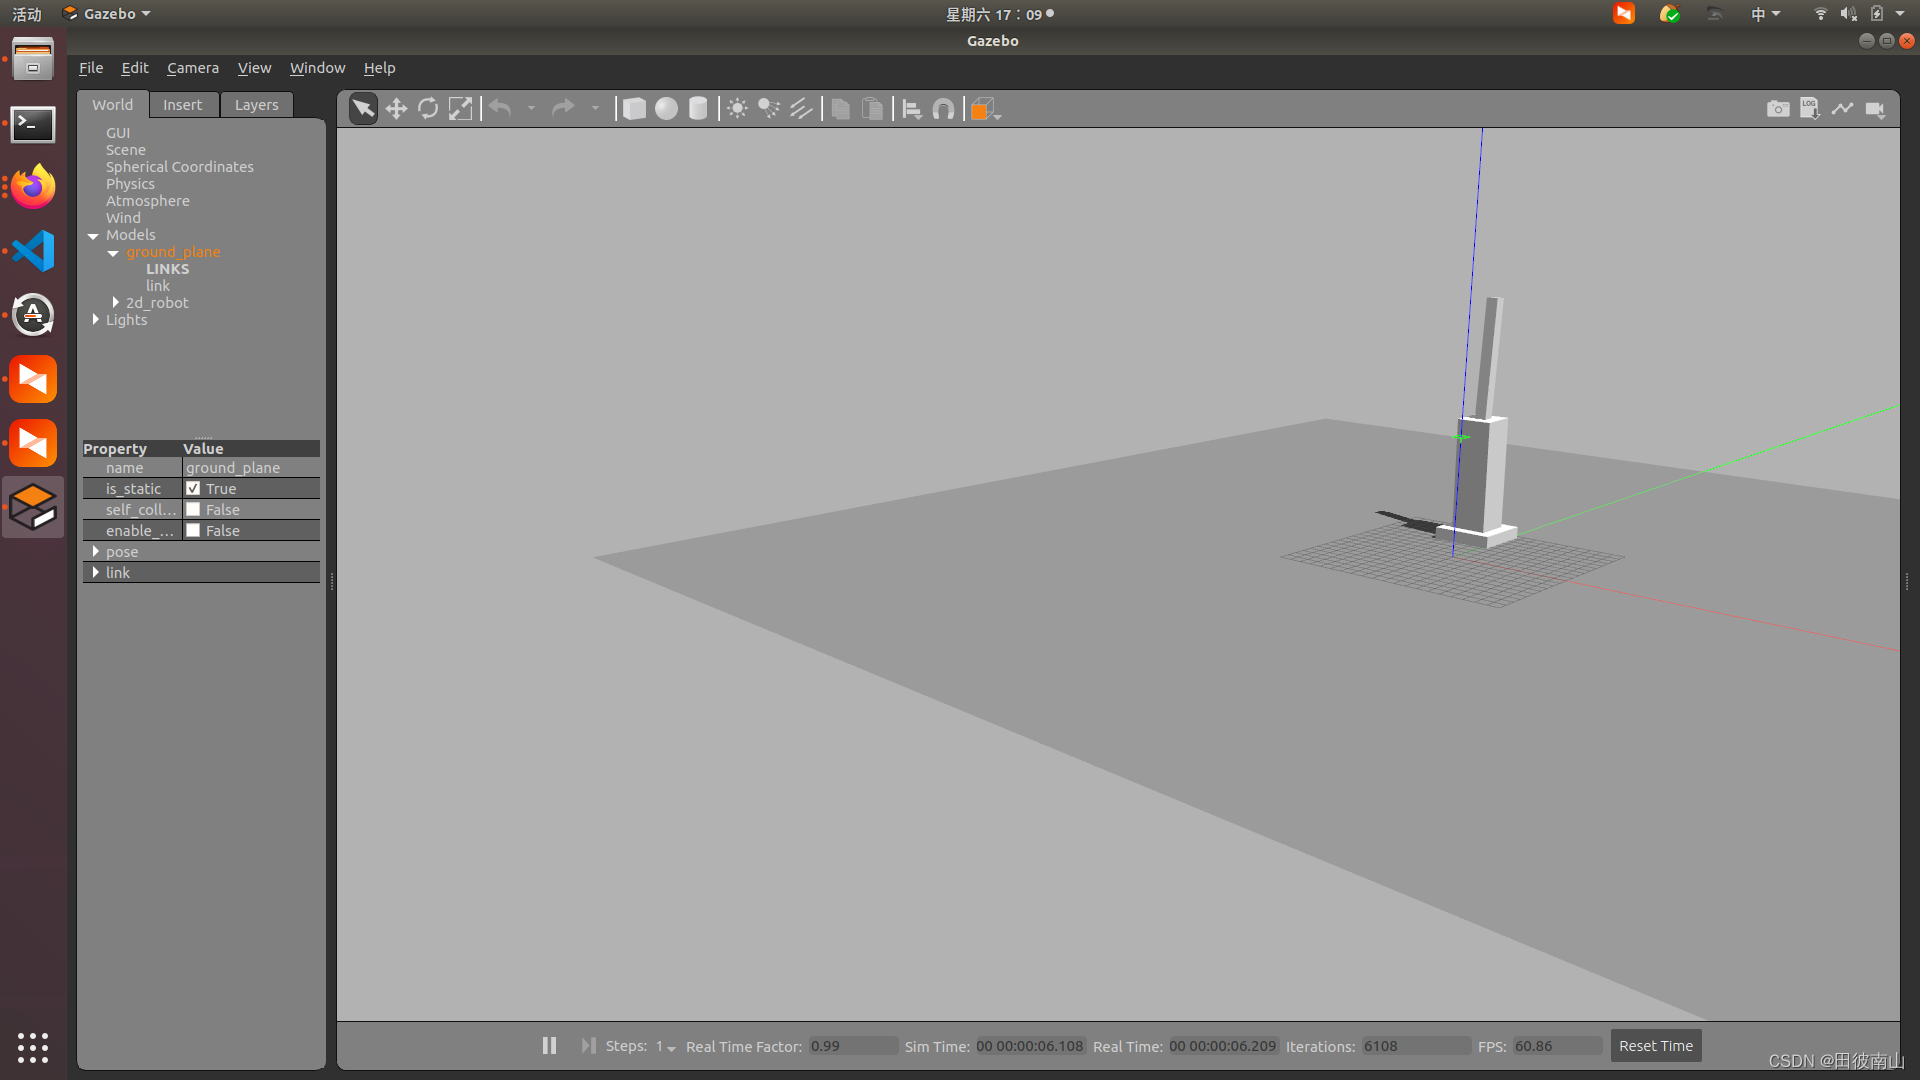Open the Insert tab in world panel
Screen dimensions: 1920x1080
coord(182,104)
